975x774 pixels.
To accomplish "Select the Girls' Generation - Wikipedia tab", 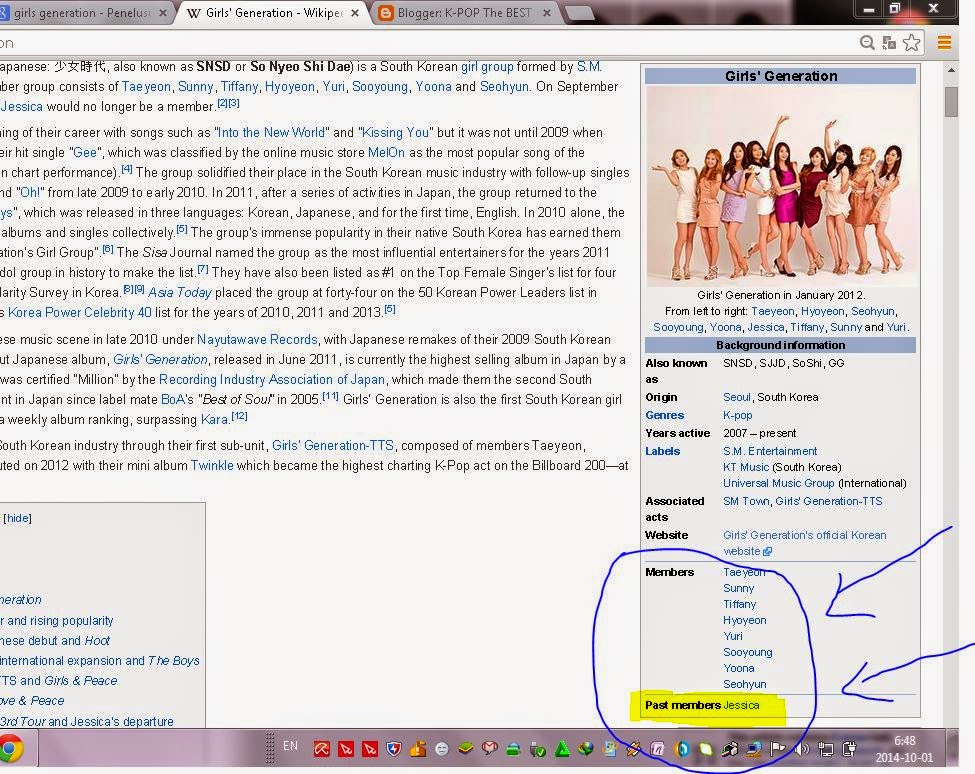I will pos(274,13).
